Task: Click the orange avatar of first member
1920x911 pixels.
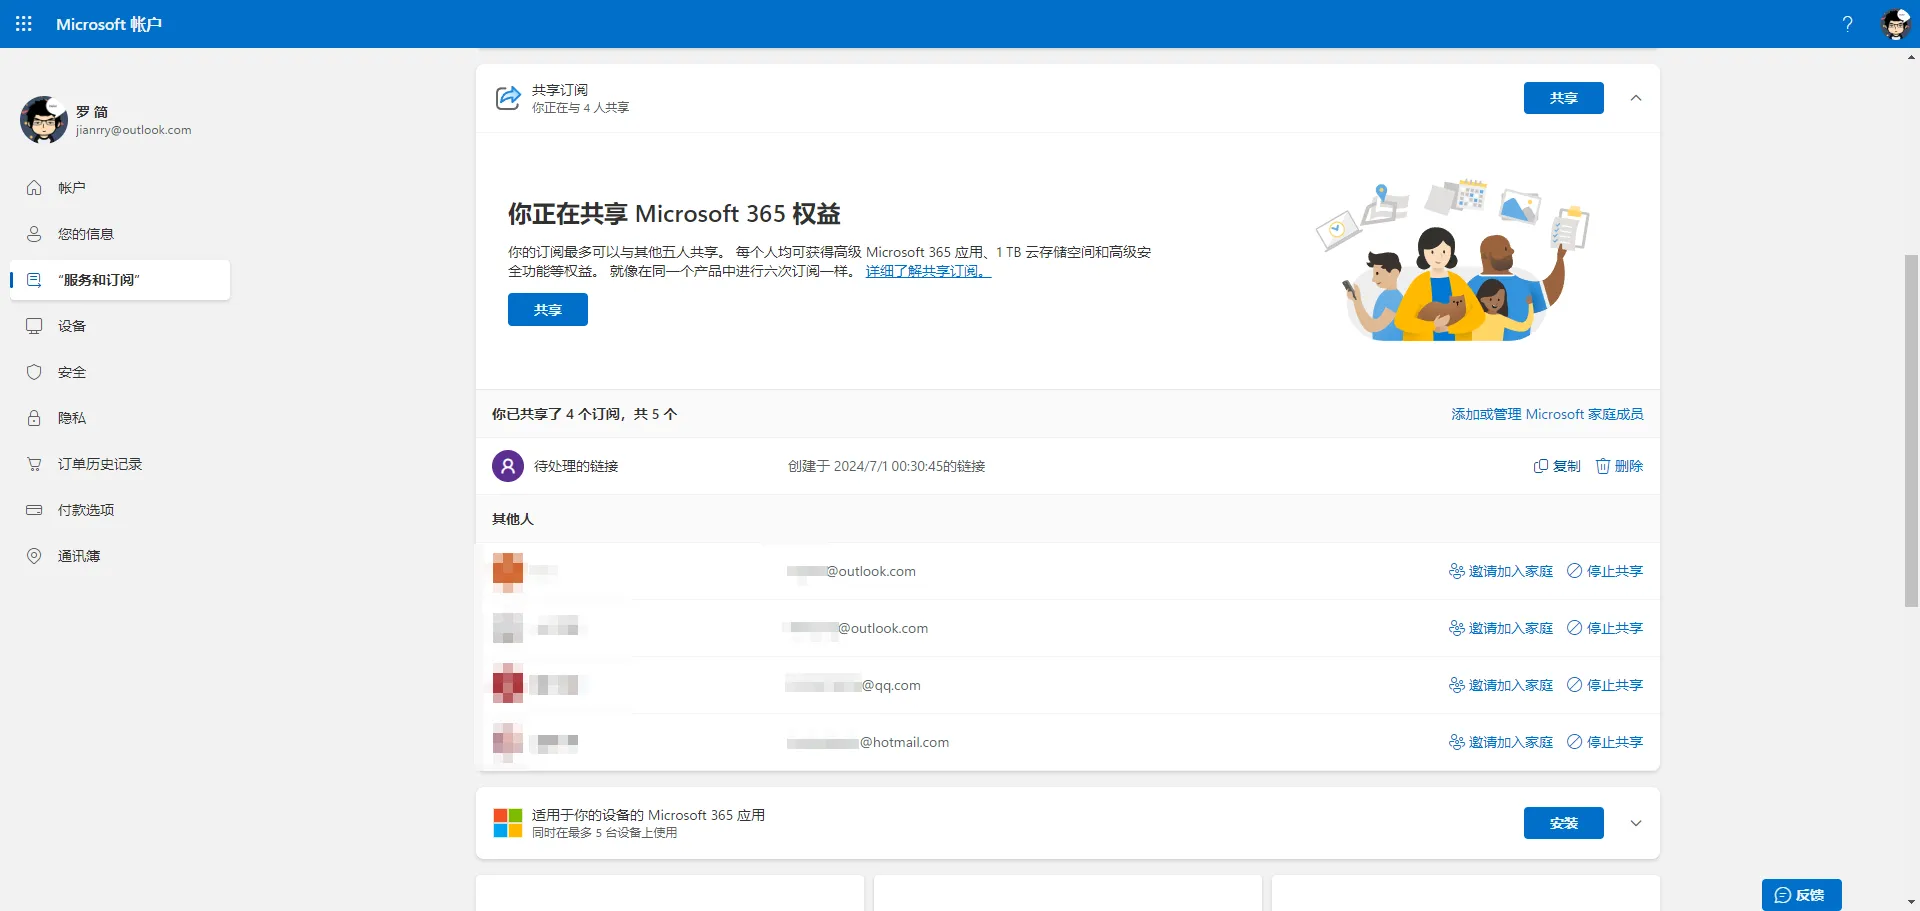Action: 508,571
